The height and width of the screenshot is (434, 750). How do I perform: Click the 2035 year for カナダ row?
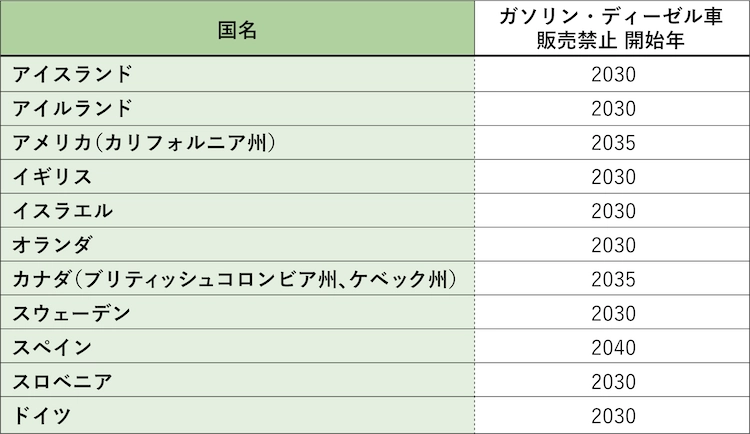pyautogui.click(x=613, y=279)
